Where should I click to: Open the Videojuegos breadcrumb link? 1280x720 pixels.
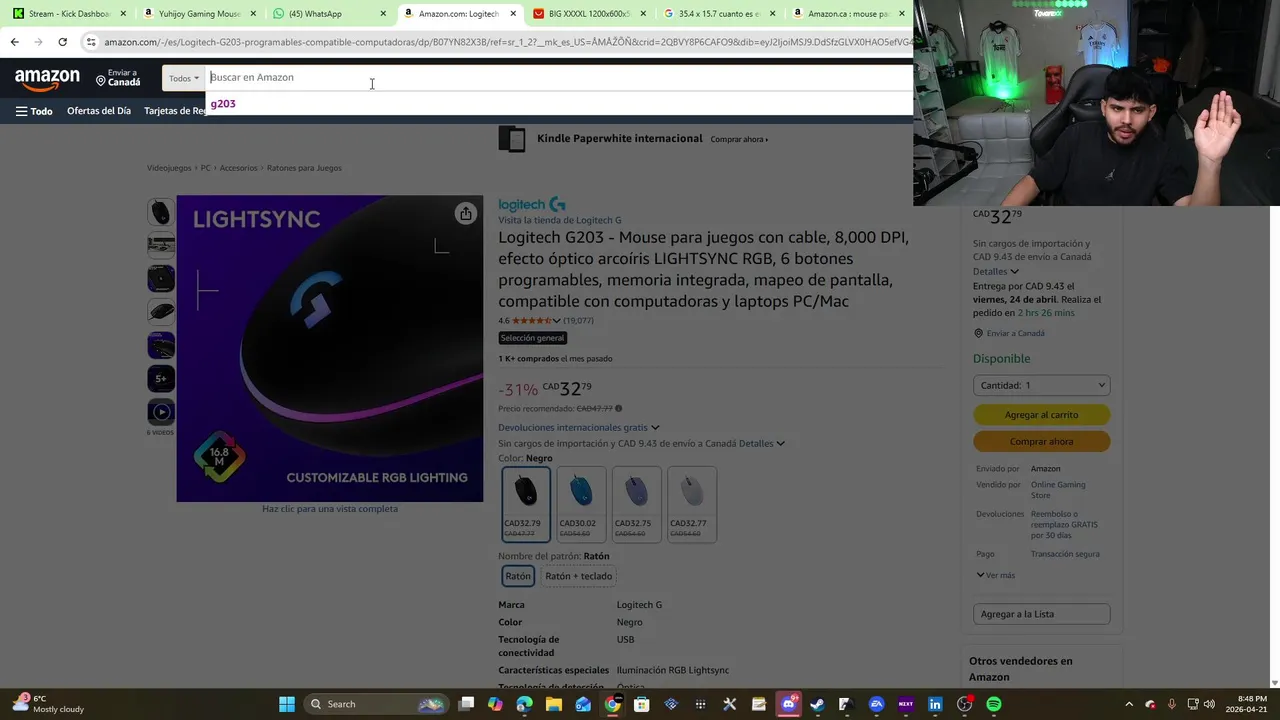[169, 168]
